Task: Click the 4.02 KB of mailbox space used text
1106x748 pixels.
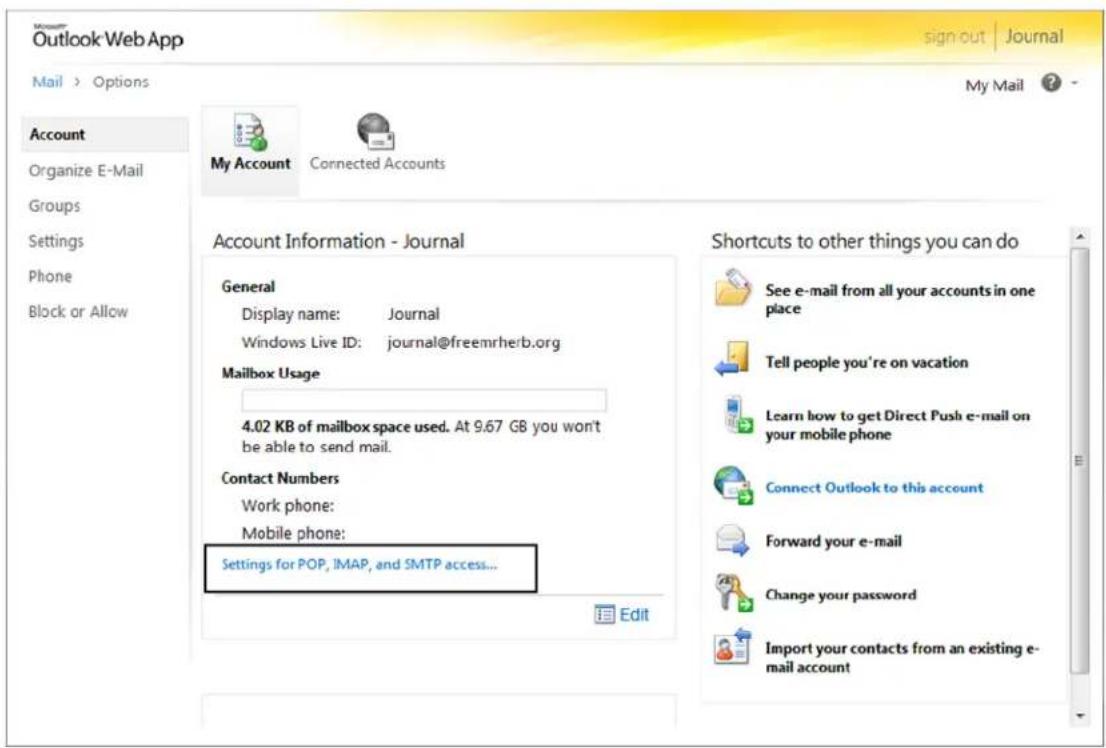Action: 345,426
